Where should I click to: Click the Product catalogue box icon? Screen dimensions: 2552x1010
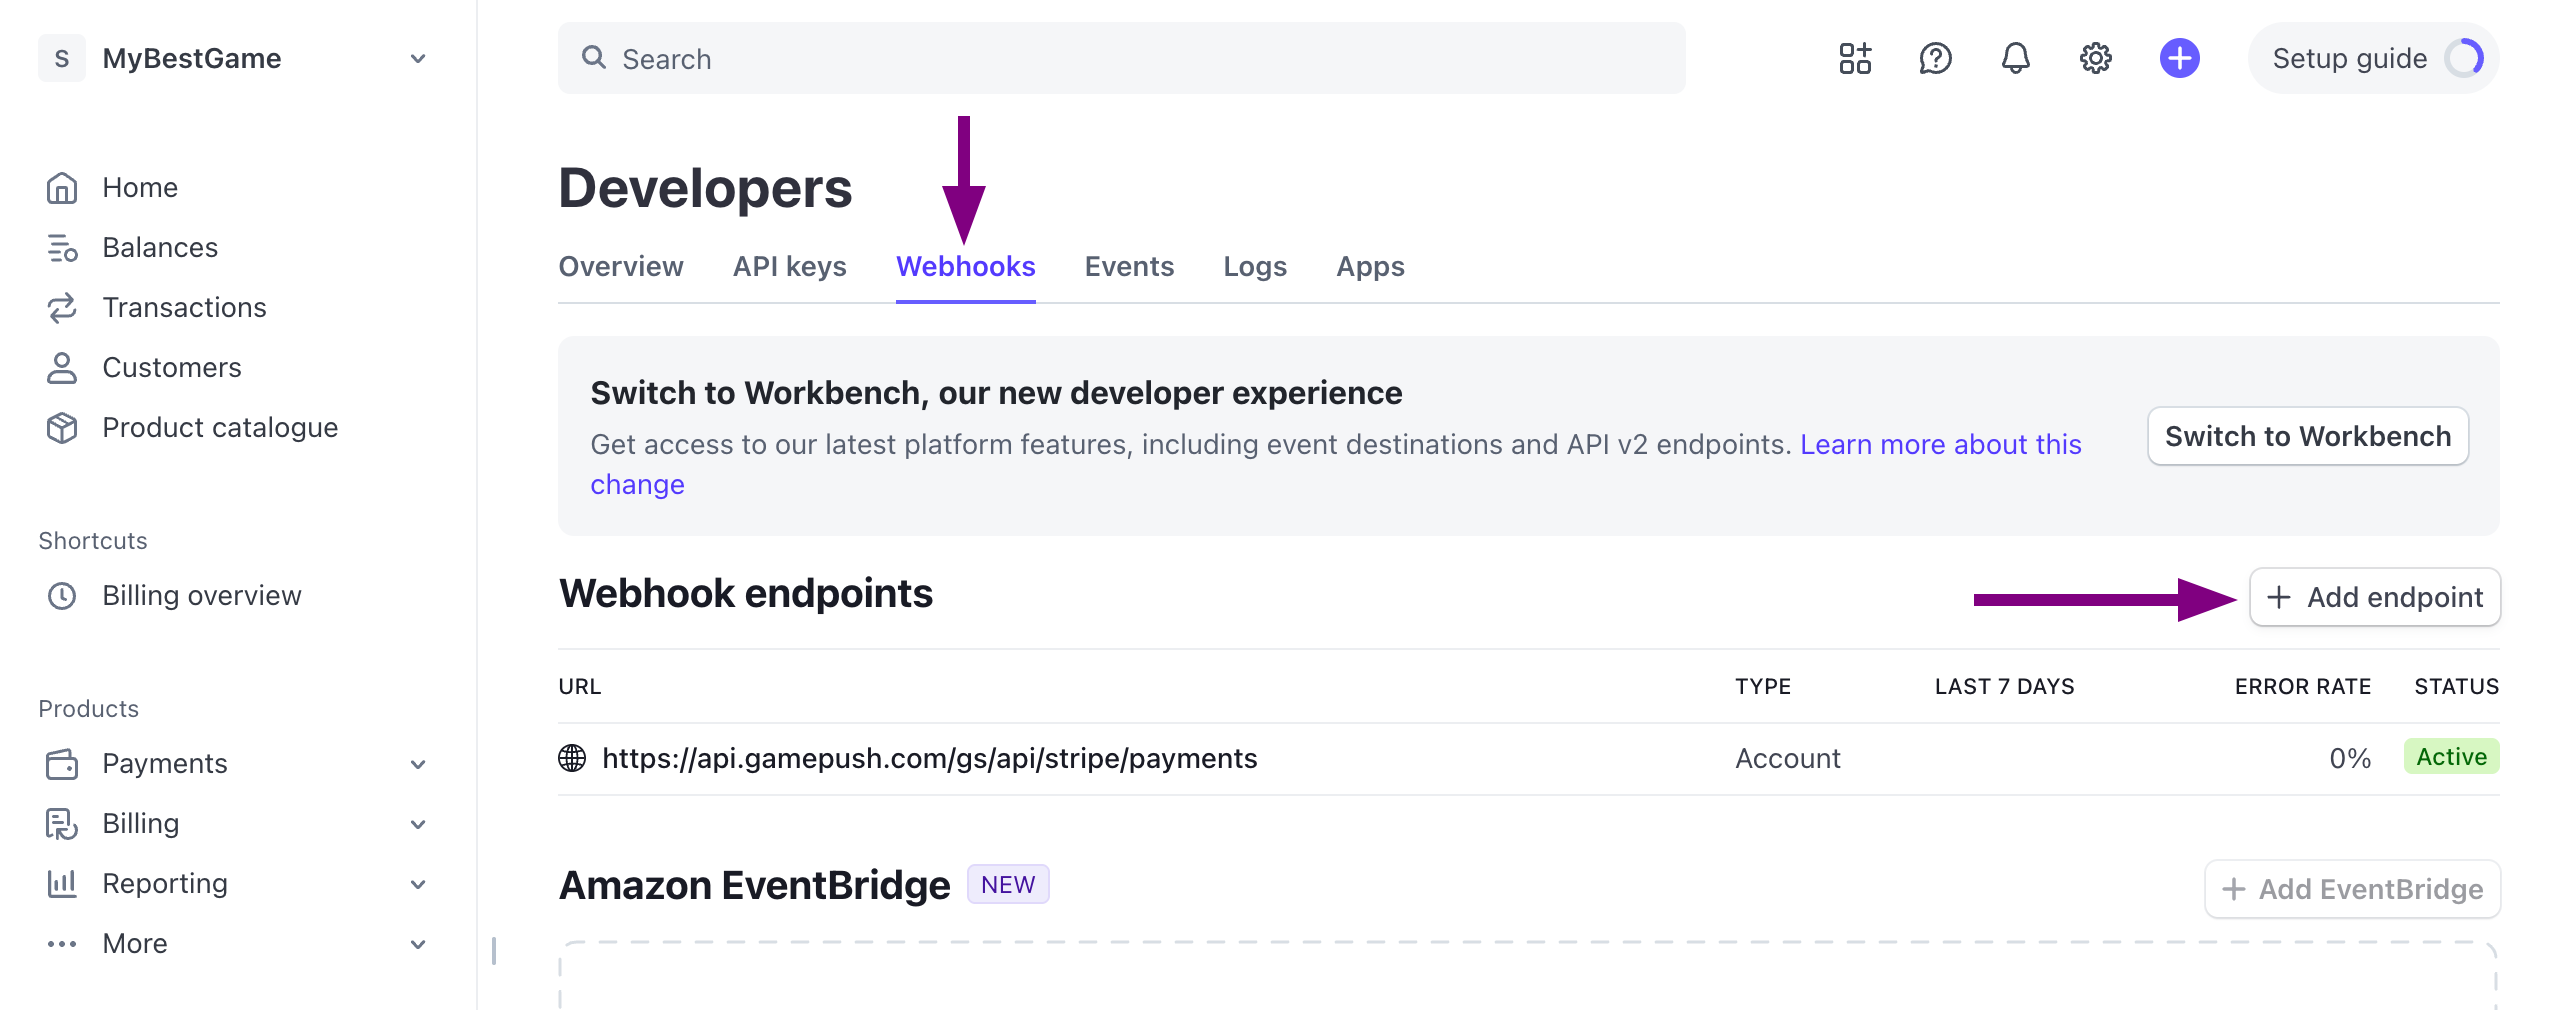tap(62, 428)
